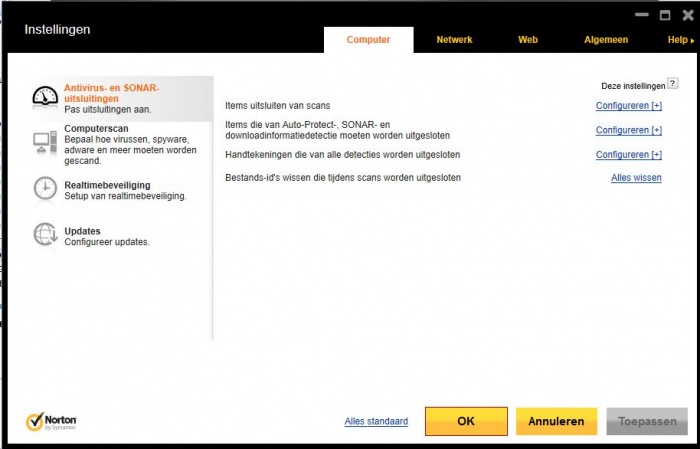Screen dimensions: 700x449
Task: Switch to the Computer tab
Action: (368, 40)
